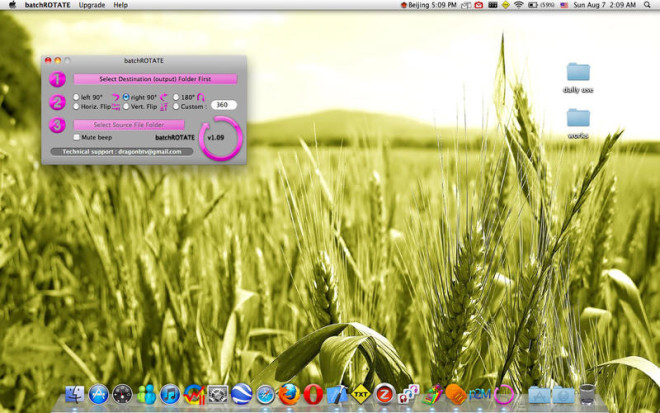The image size is (660, 413).
Task: Open Firefox from the dock
Action: coord(289,394)
